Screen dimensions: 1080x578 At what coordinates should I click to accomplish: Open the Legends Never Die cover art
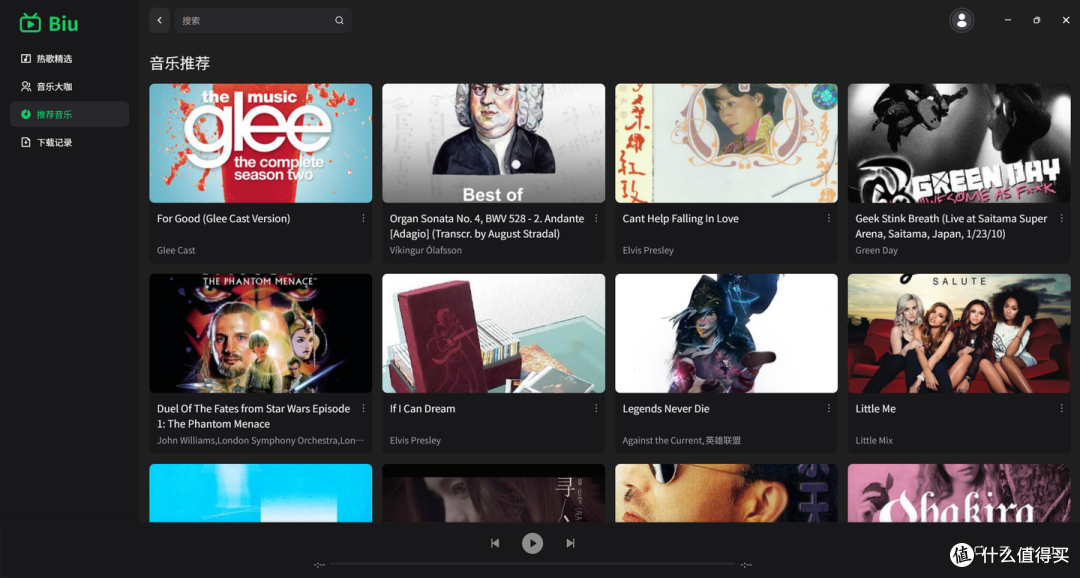[726, 333]
